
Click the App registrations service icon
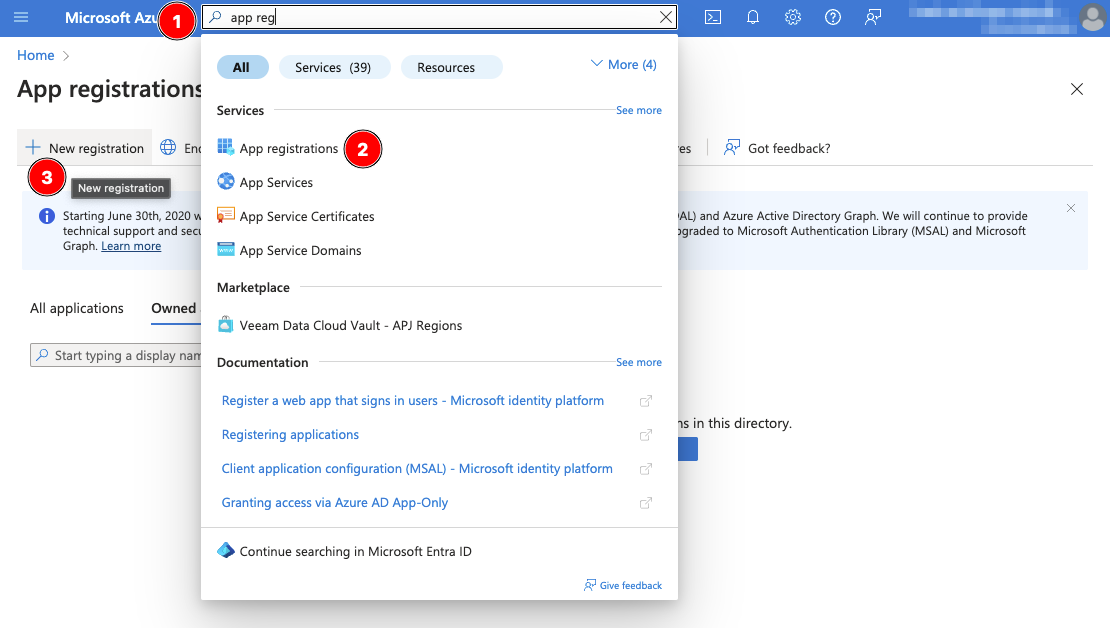226,147
